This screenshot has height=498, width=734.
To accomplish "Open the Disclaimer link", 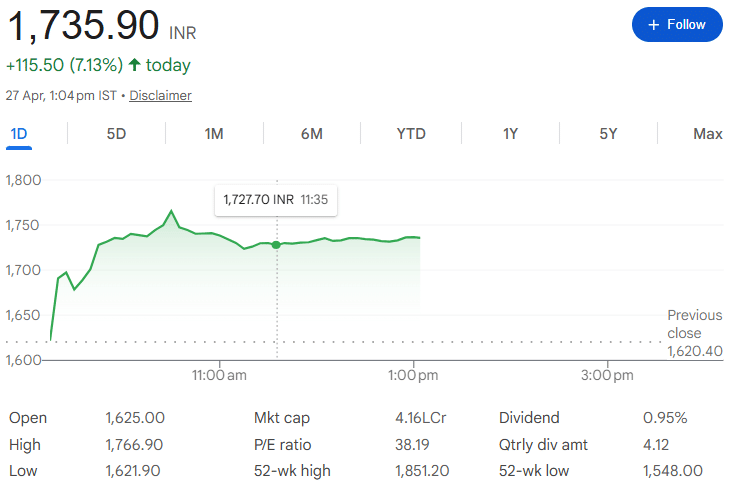I will [160, 96].
